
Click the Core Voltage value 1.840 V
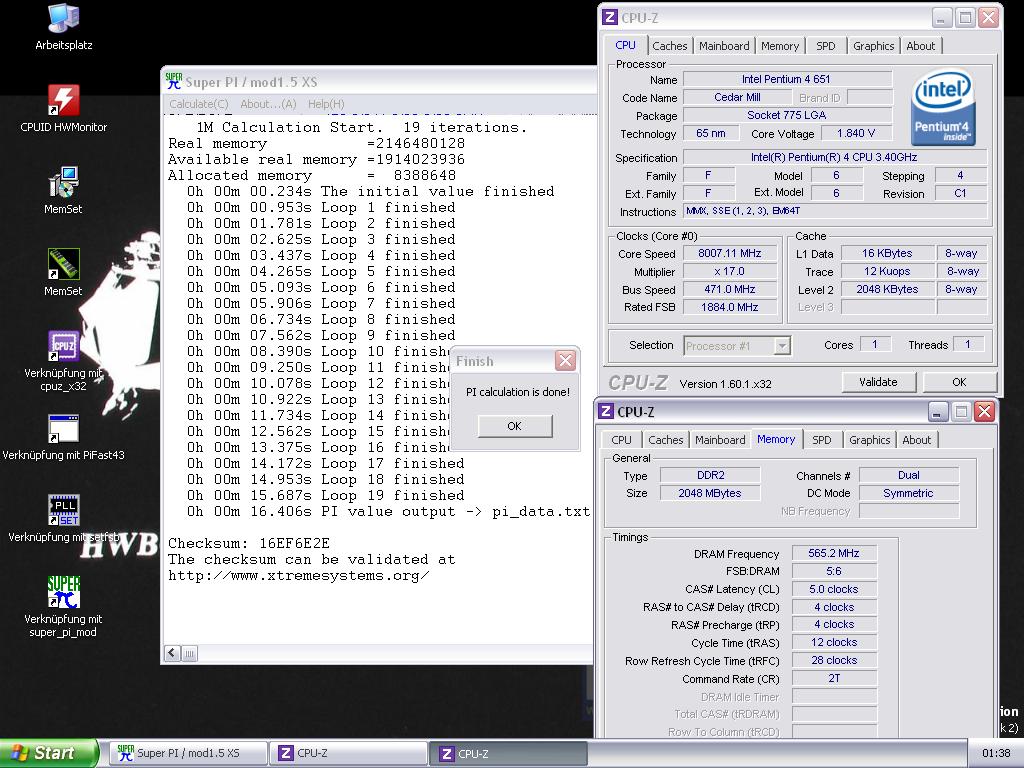click(x=856, y=133)
